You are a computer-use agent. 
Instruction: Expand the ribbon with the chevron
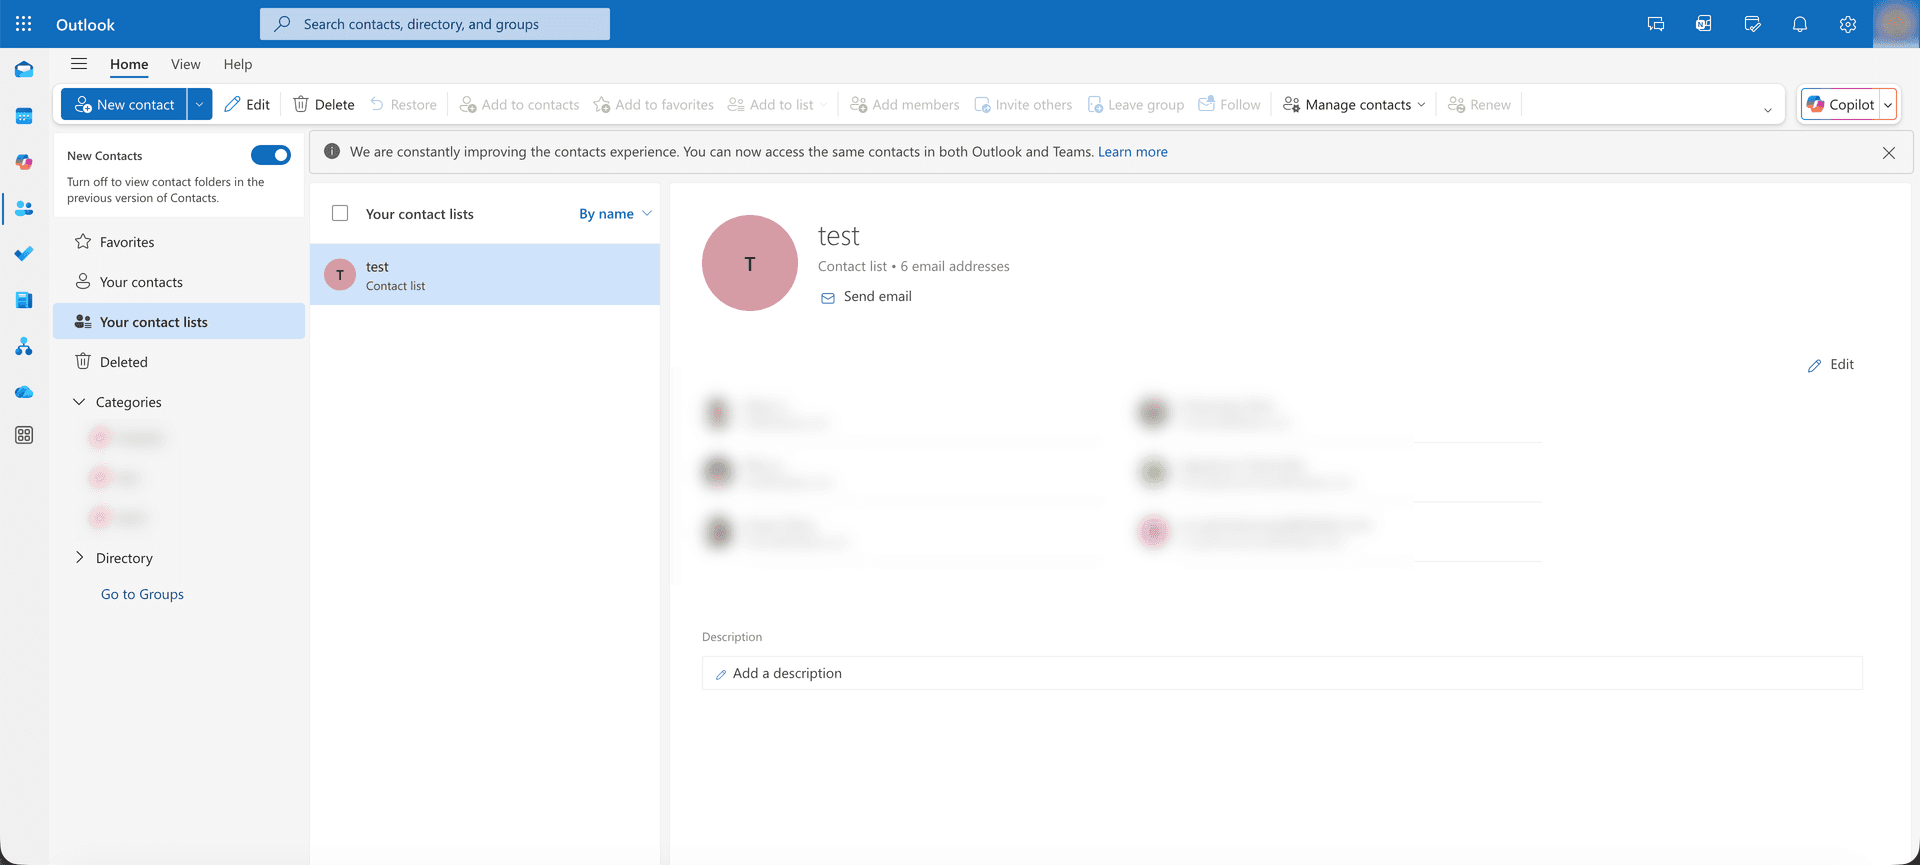(1768, 109)
